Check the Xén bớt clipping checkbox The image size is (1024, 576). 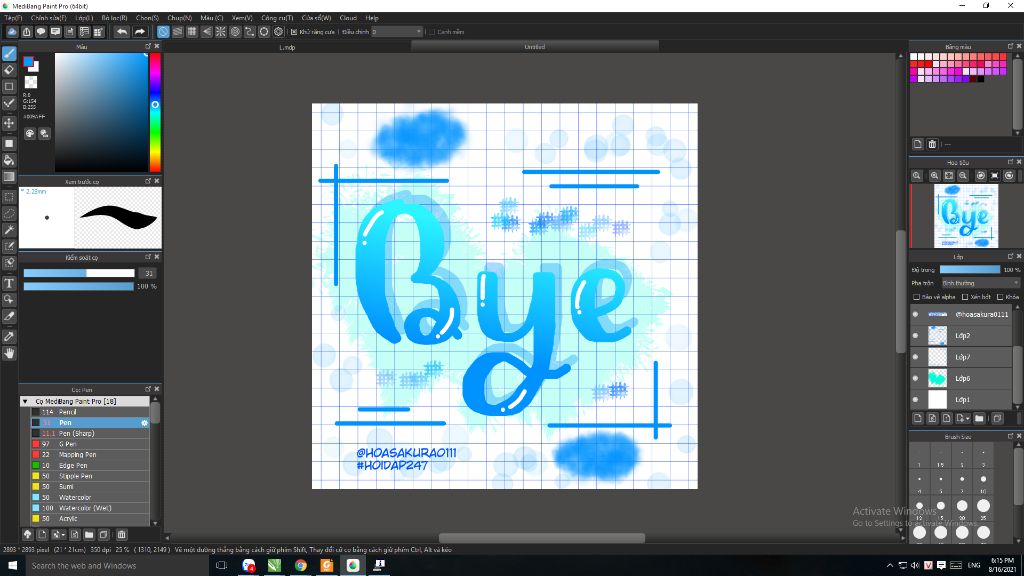(x=965, y=297)
